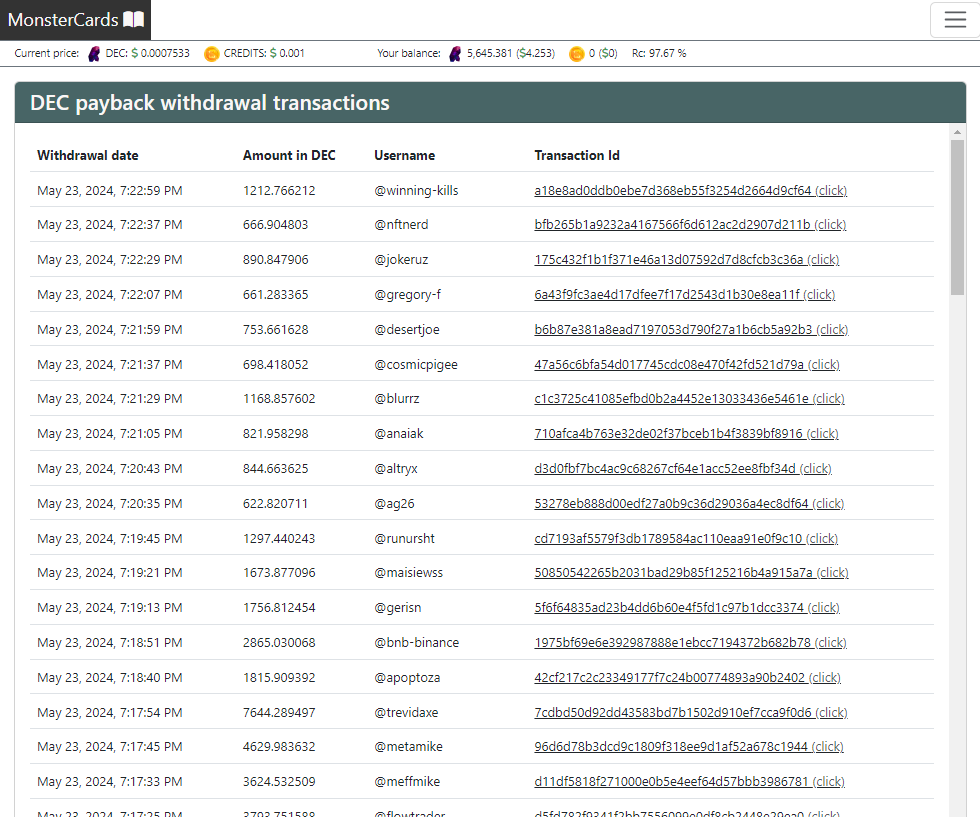Screen dimensions: 980x817
Task: Click the Rc: 97.67 % value
Action: point(659,54)
